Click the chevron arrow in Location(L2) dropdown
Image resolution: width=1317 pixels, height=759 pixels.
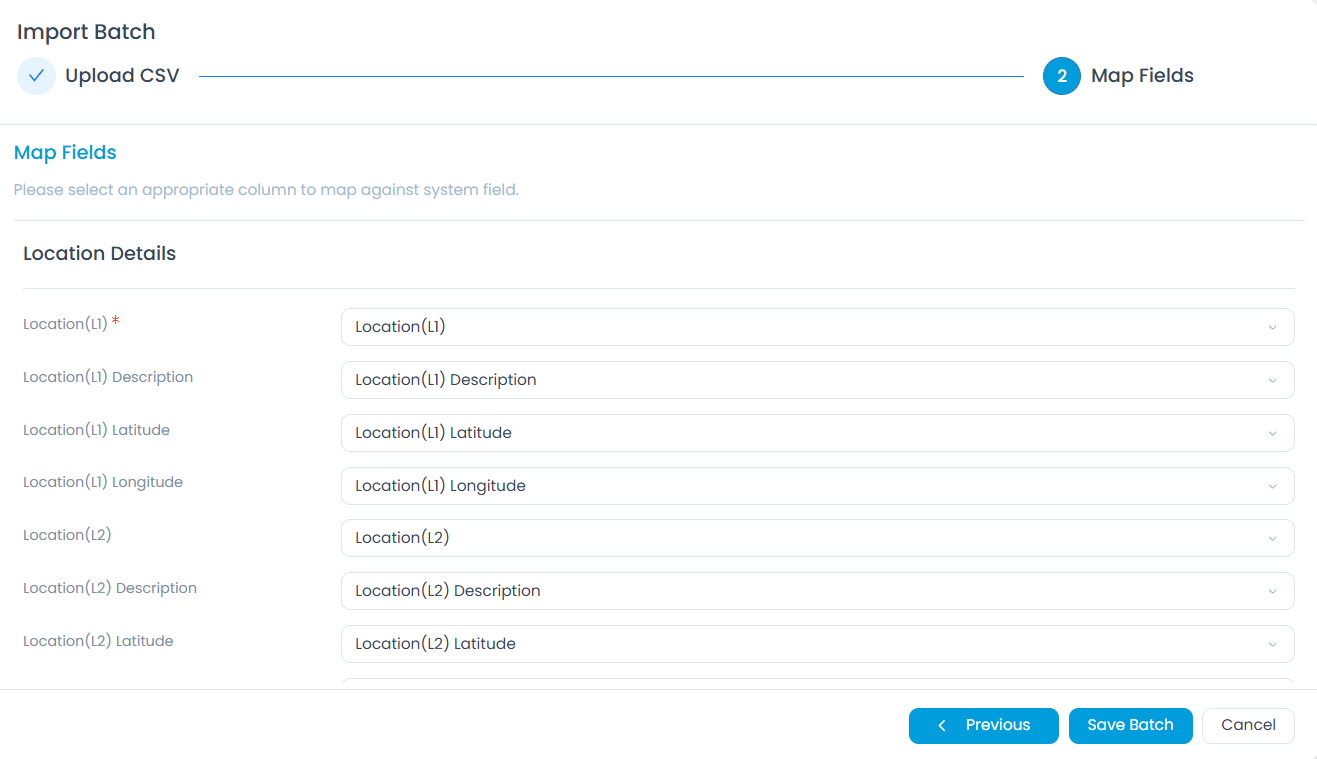(x=1272, y=539)
